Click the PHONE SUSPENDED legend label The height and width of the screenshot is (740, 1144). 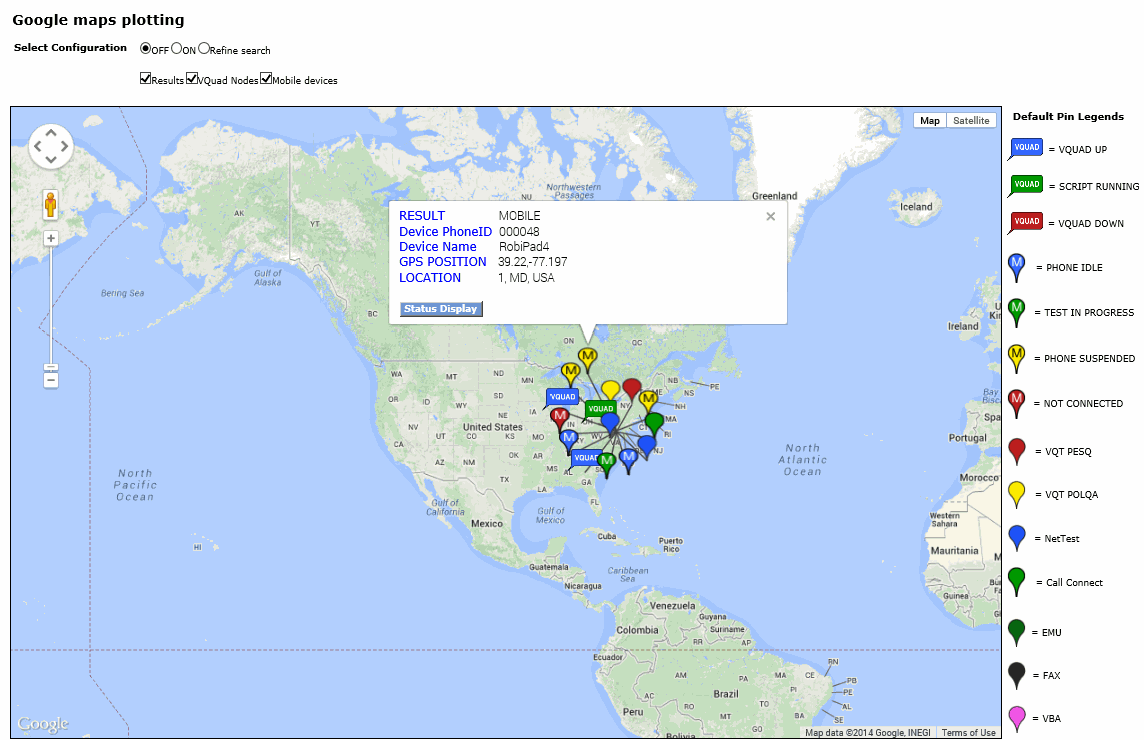(1089, 359)
